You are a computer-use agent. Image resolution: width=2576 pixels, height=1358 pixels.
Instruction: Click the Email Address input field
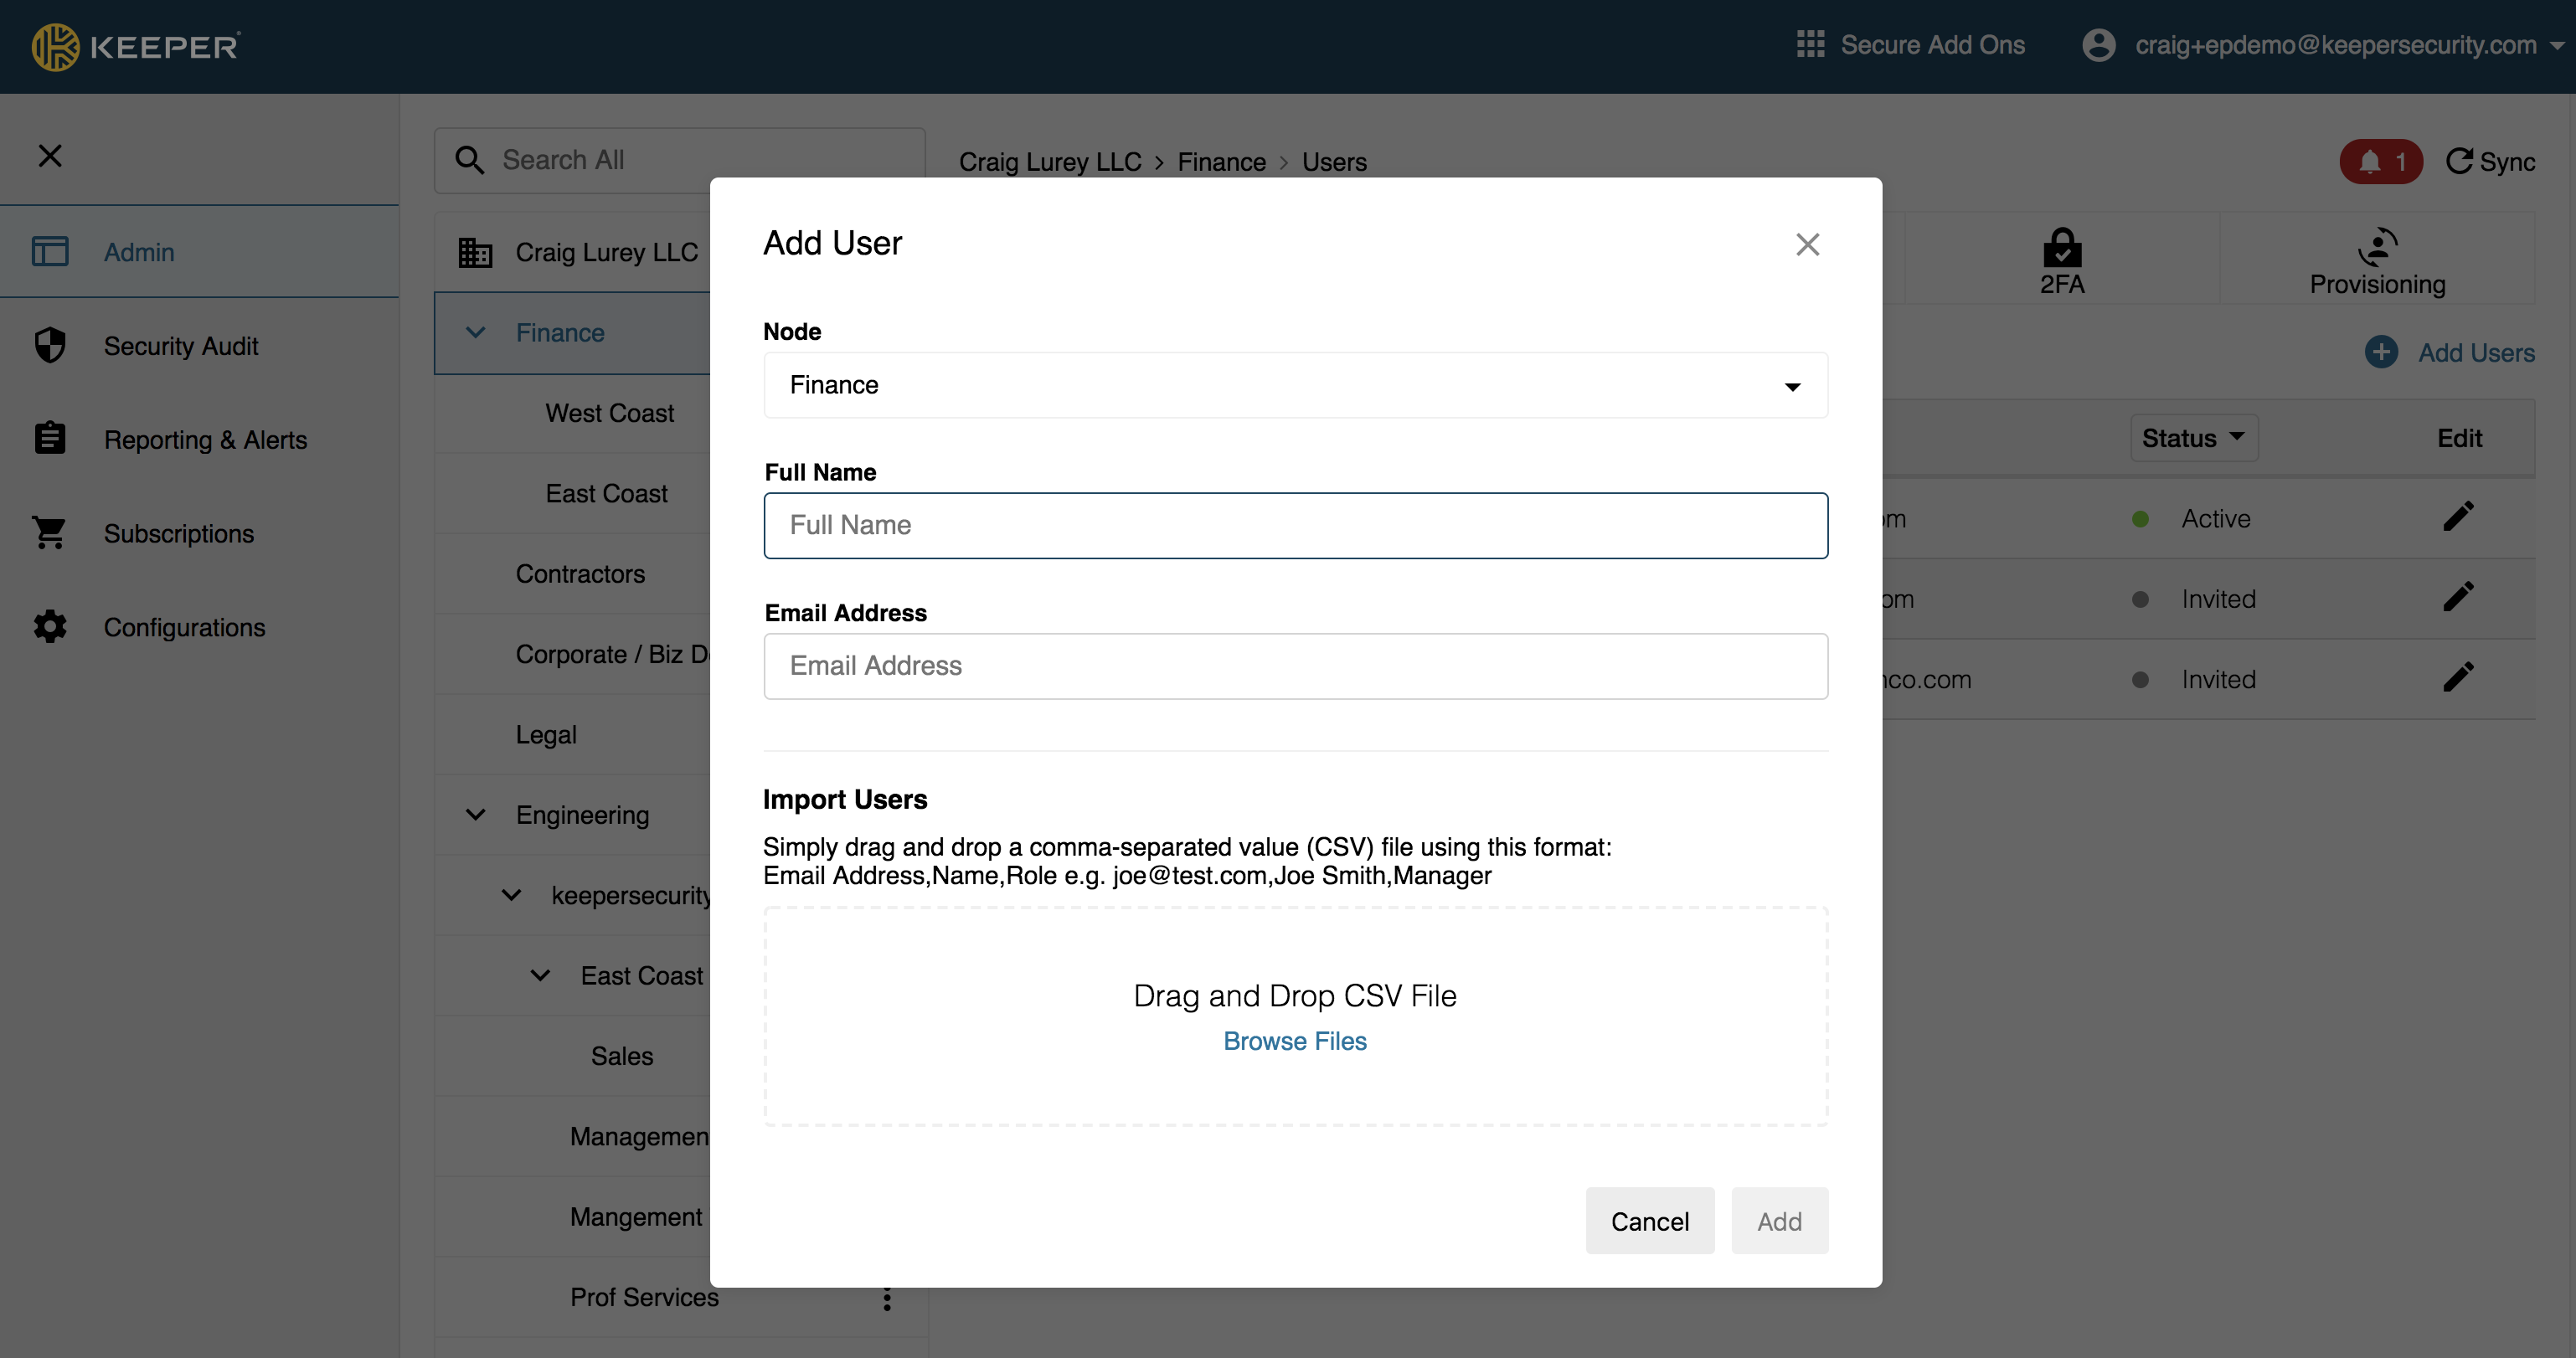[1295, 666]
